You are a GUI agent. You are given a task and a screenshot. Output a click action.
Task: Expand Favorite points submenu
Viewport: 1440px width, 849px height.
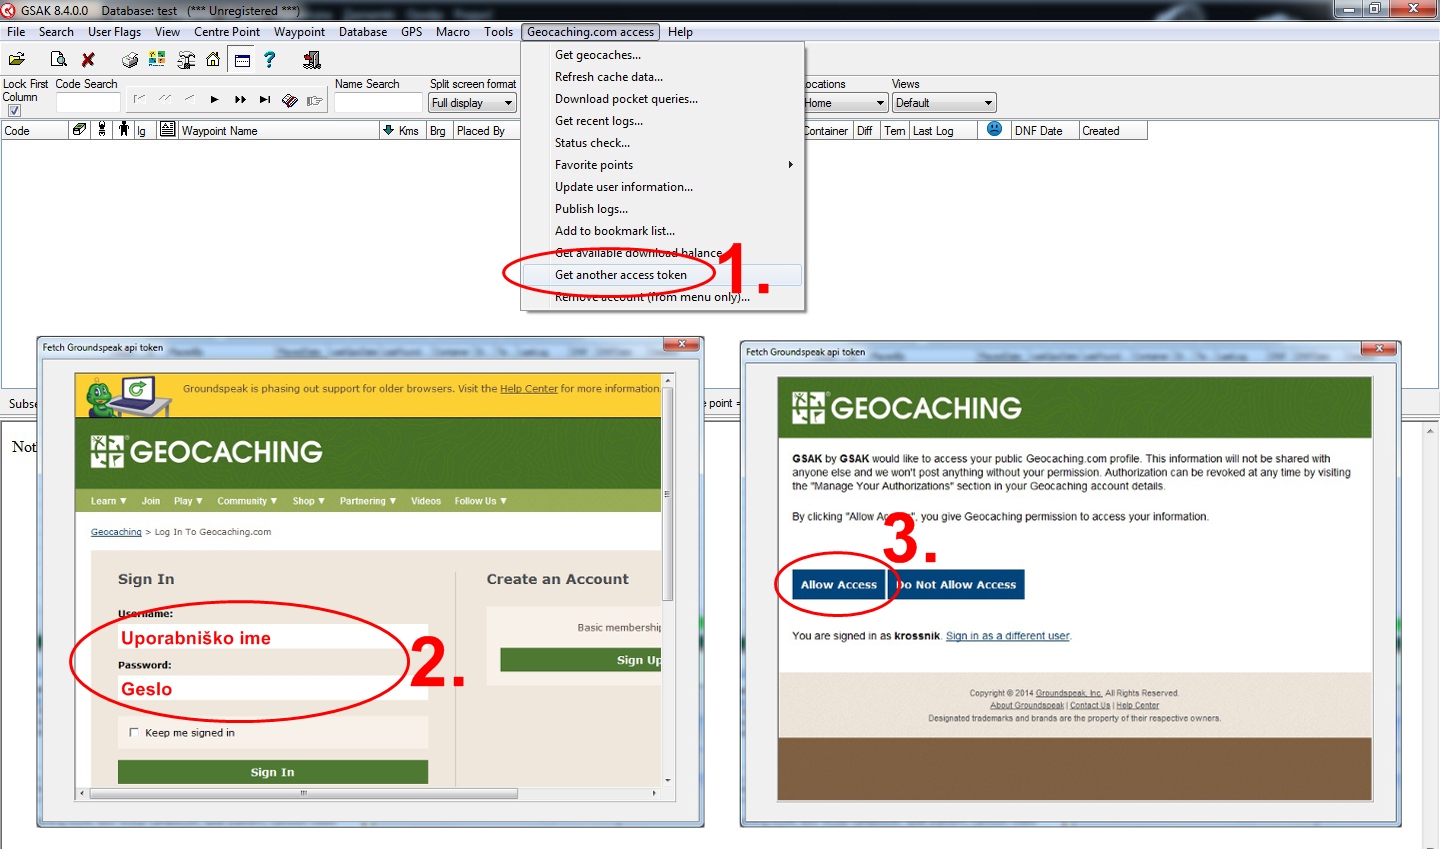663,165
